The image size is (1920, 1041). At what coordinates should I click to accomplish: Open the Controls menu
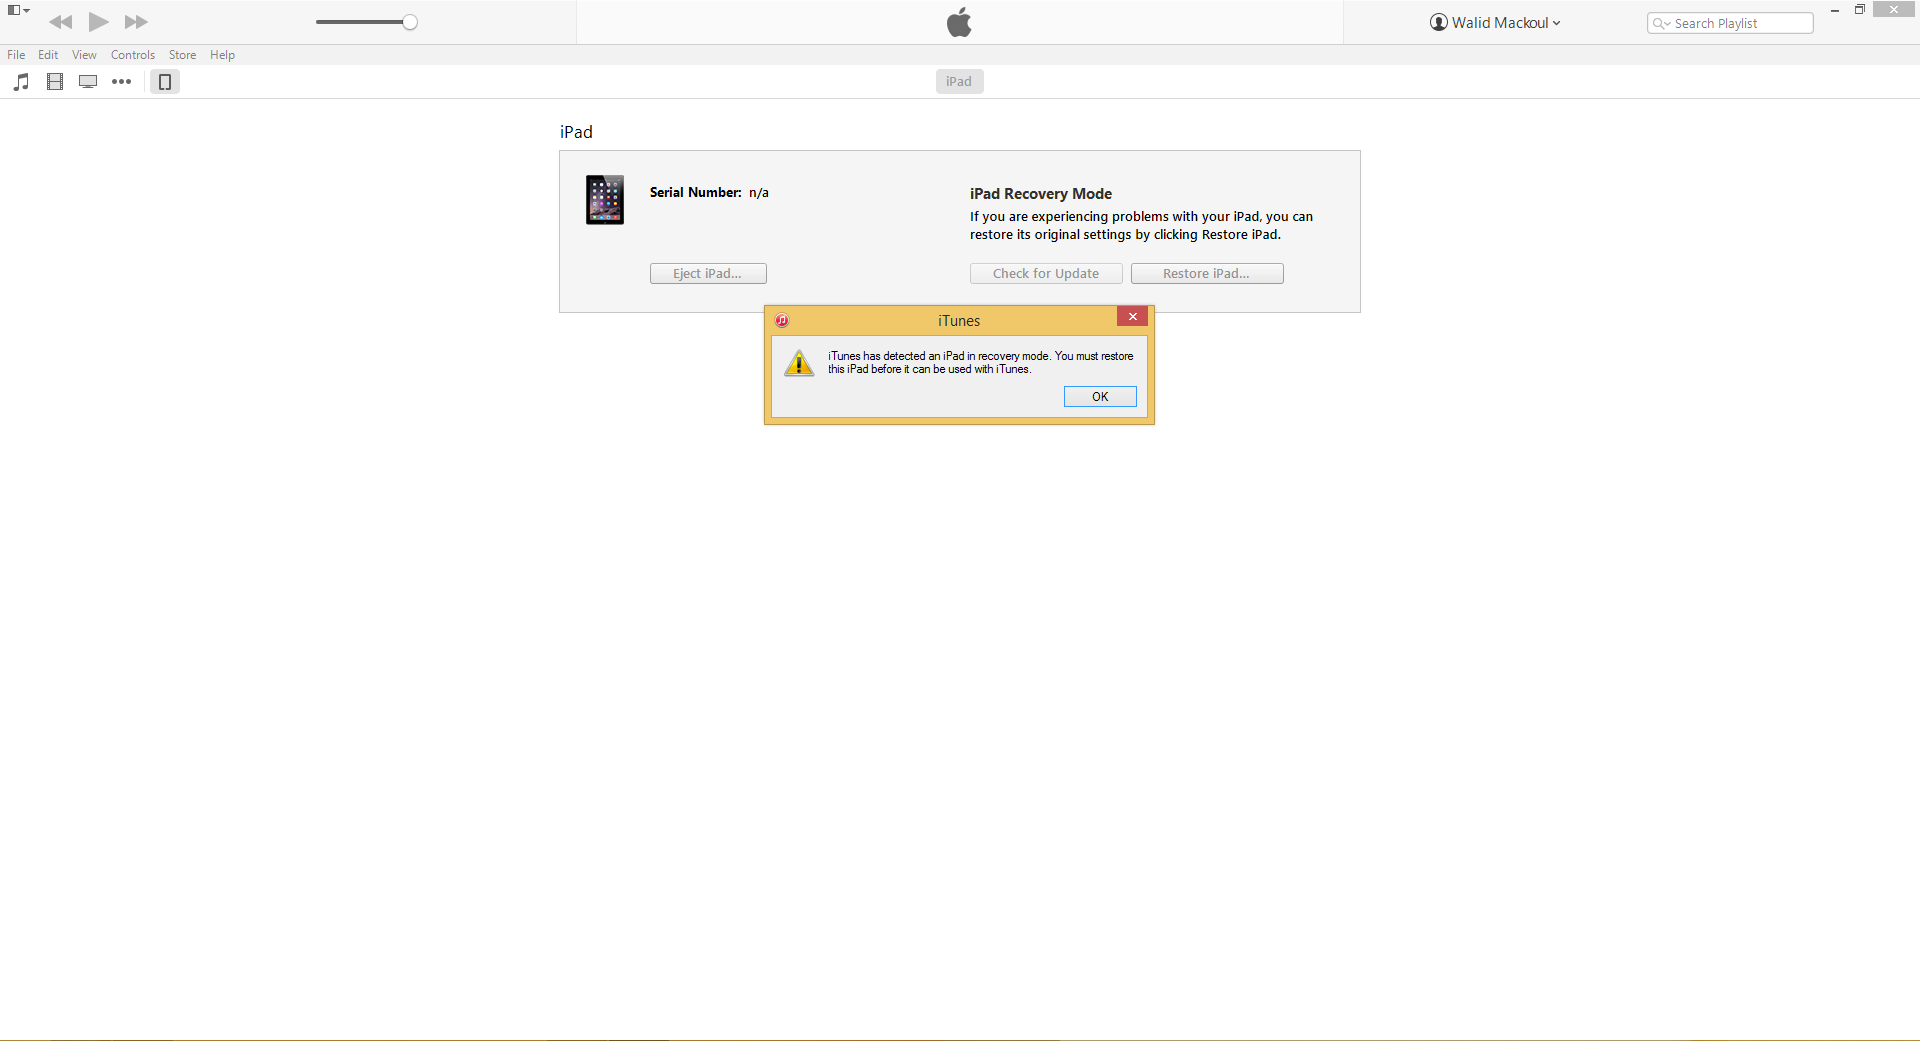(x=133, y=55)
